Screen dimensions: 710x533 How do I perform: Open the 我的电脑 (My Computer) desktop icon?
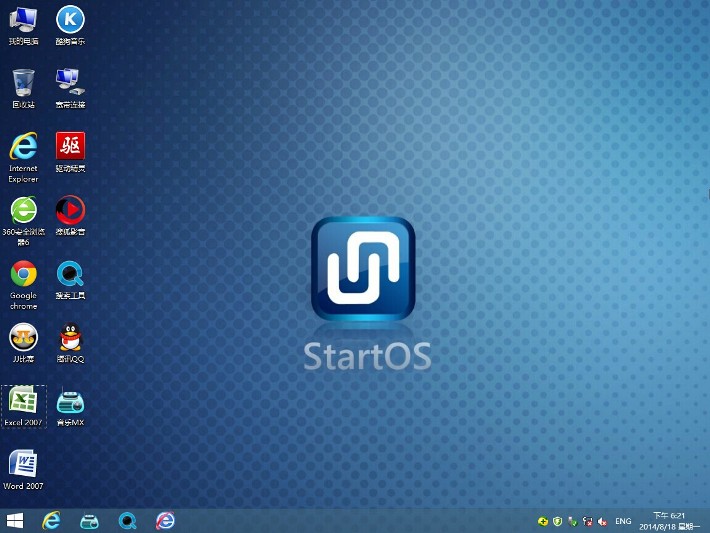pyautogui.click(x=24, y=25)
